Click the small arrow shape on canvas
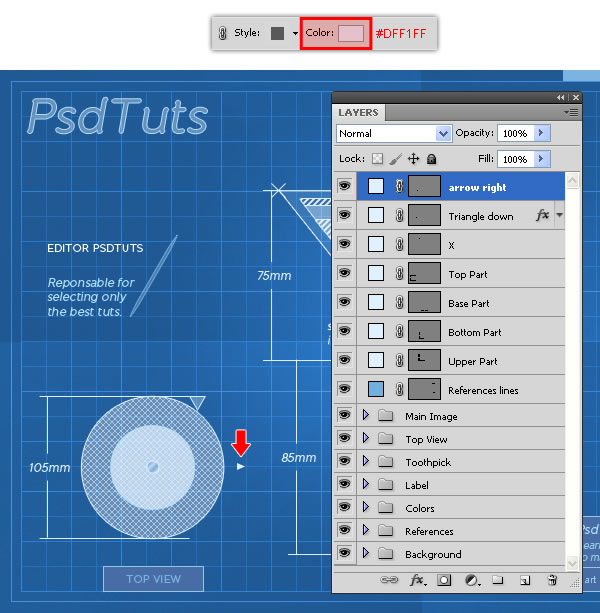This screenshot has height=613, width=600. tap(241, 466)
